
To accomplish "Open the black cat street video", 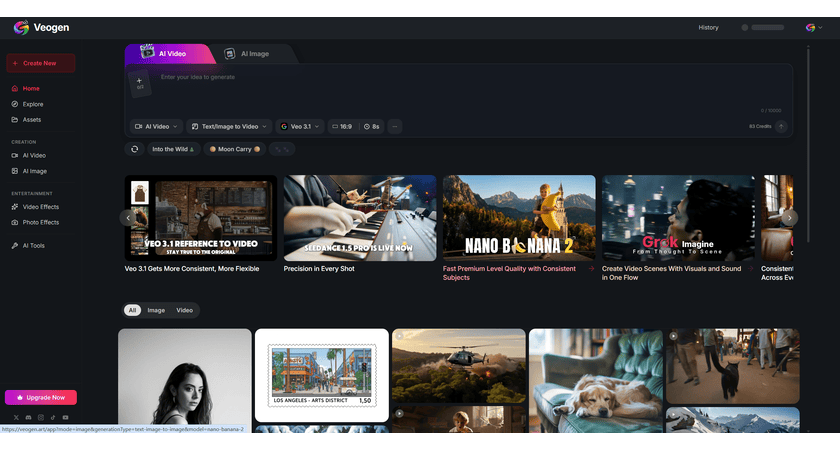I will 733,366.
